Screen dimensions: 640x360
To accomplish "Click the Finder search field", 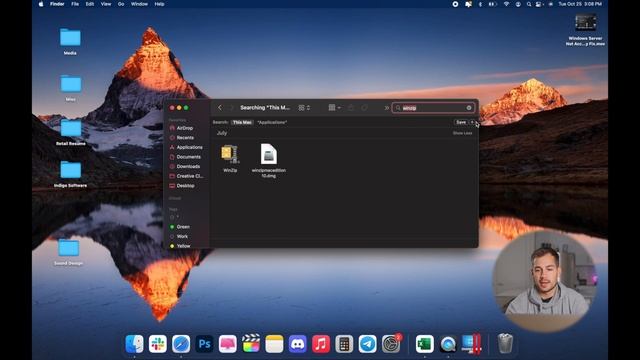I will tap(433, 108).
